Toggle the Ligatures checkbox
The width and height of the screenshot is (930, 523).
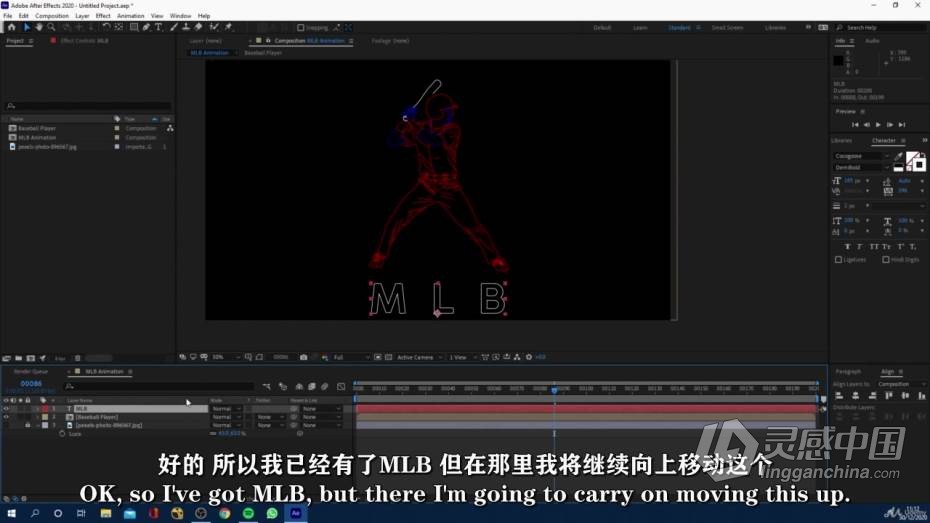pos(839,260)
